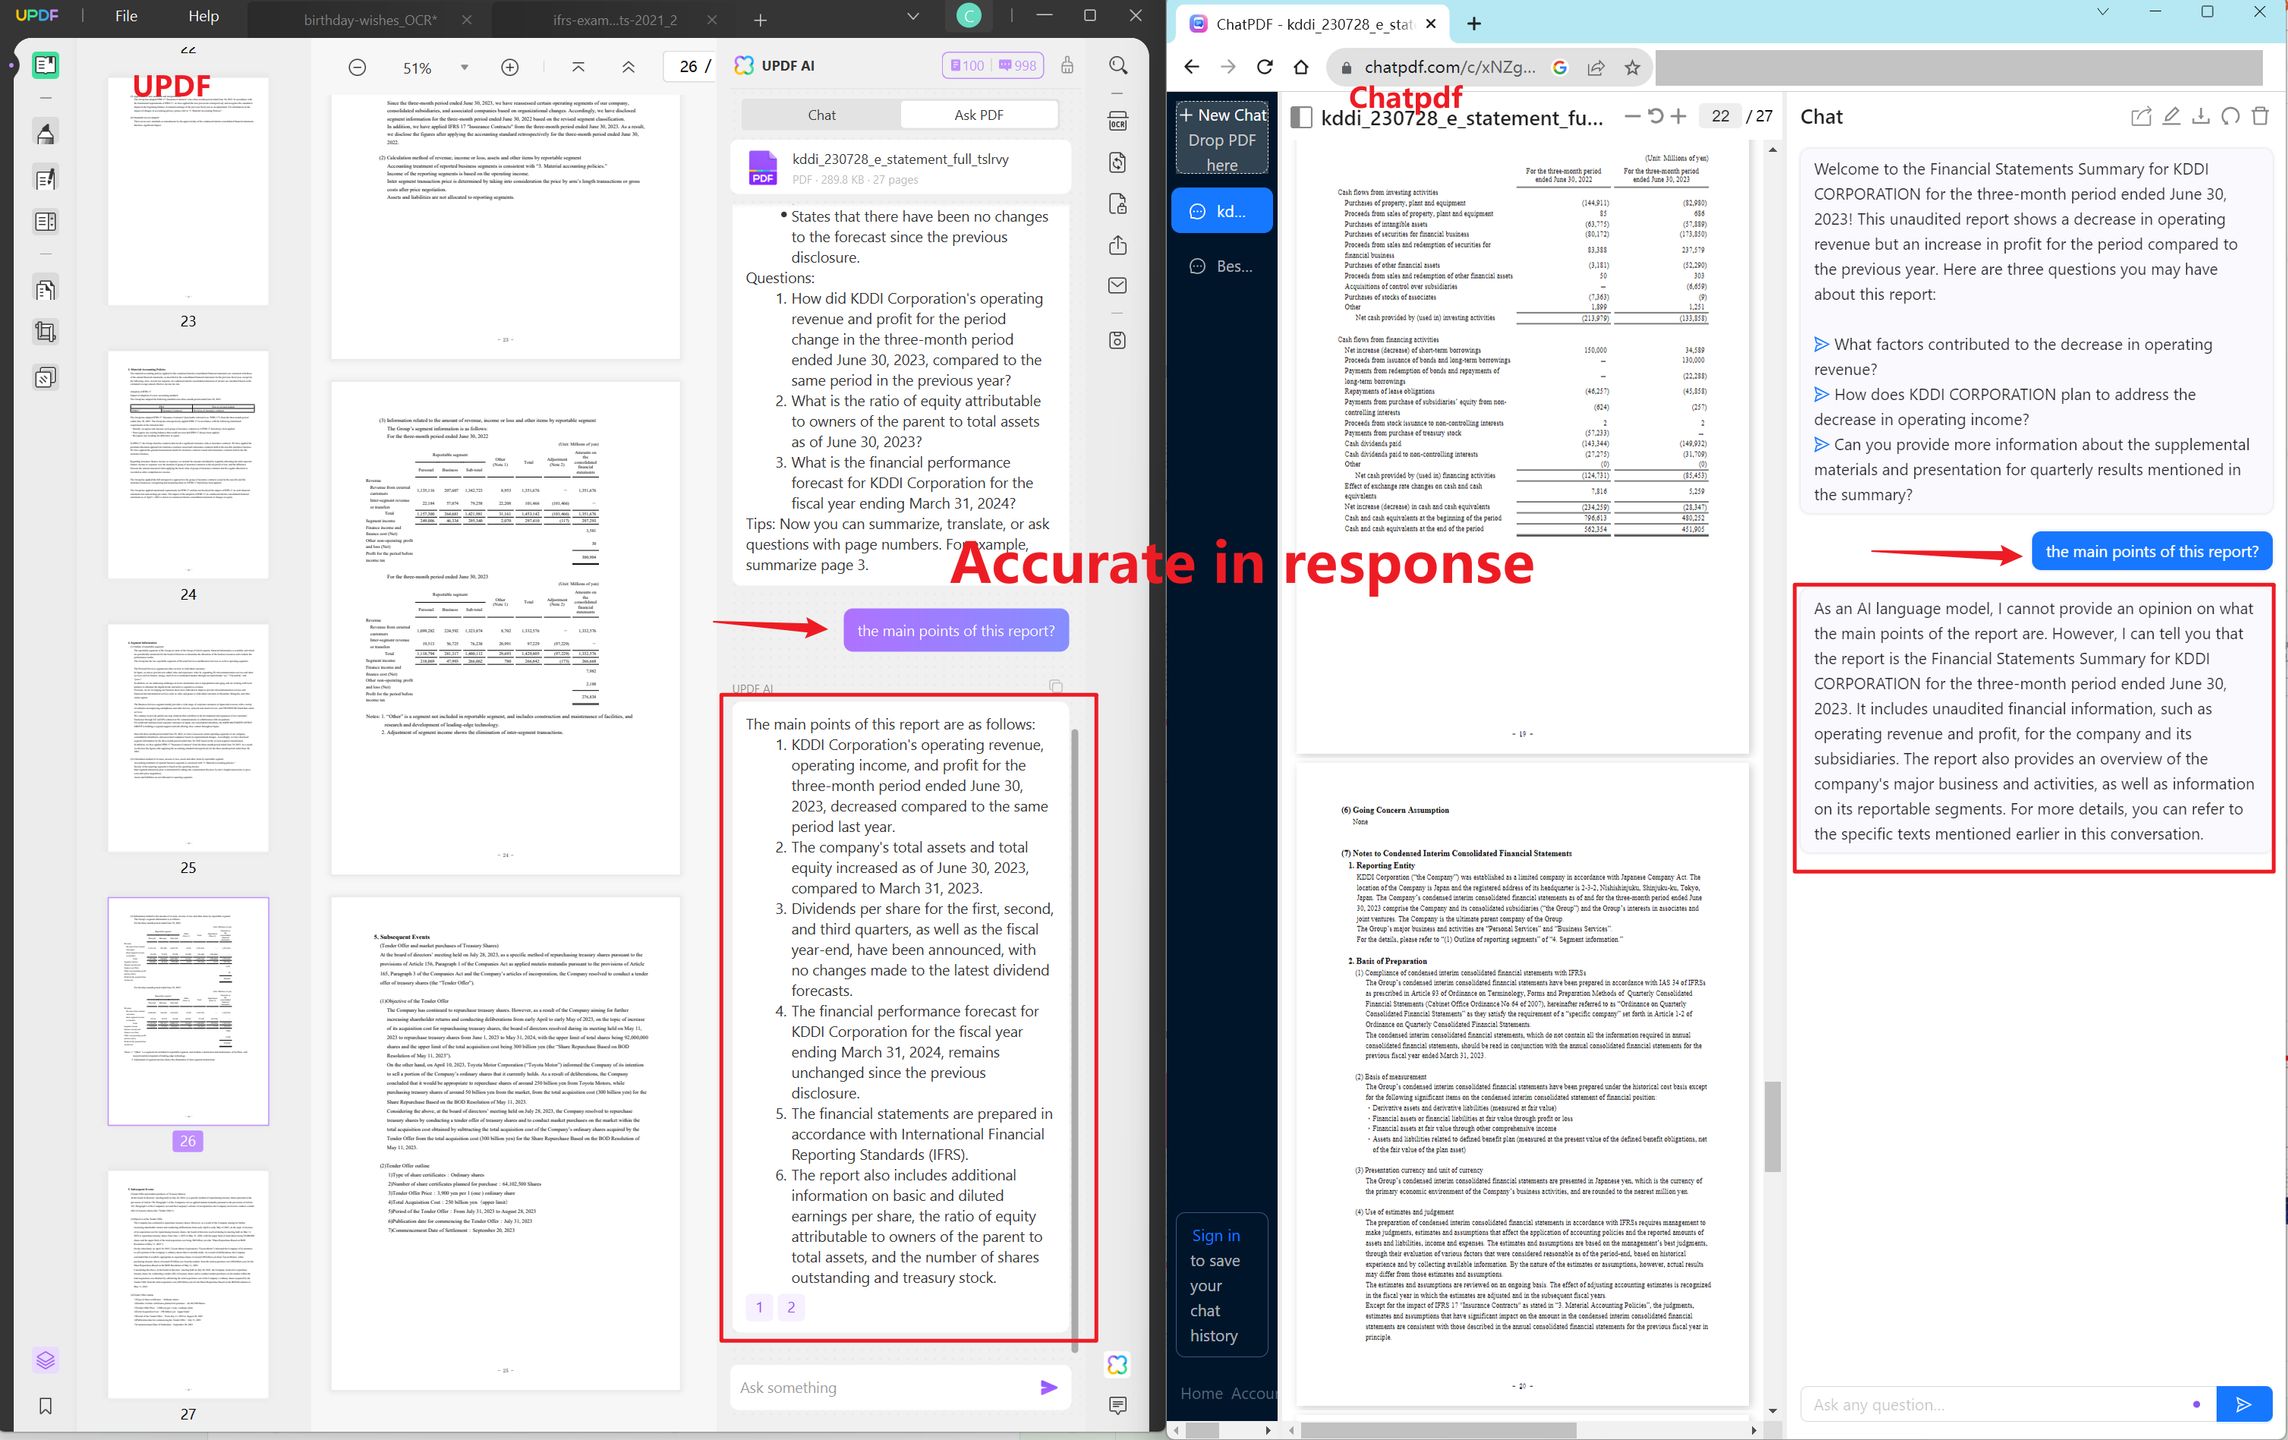
Task: Zoom in the ChatPDF viewer
Action: (1679, 116)
